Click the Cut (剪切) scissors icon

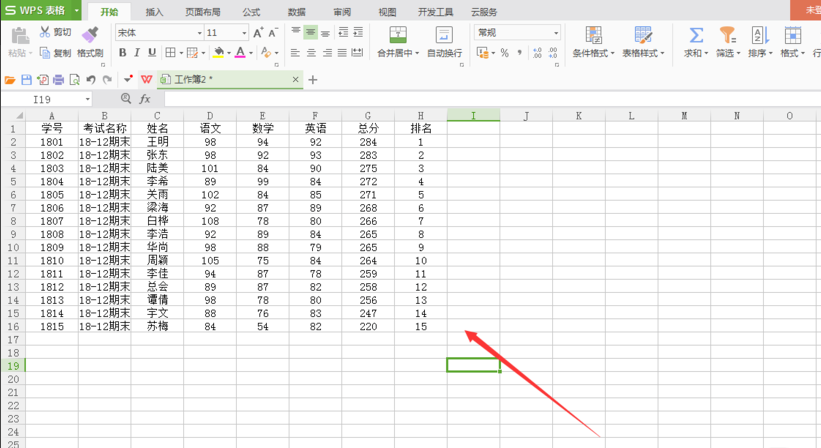click(45, 32)
